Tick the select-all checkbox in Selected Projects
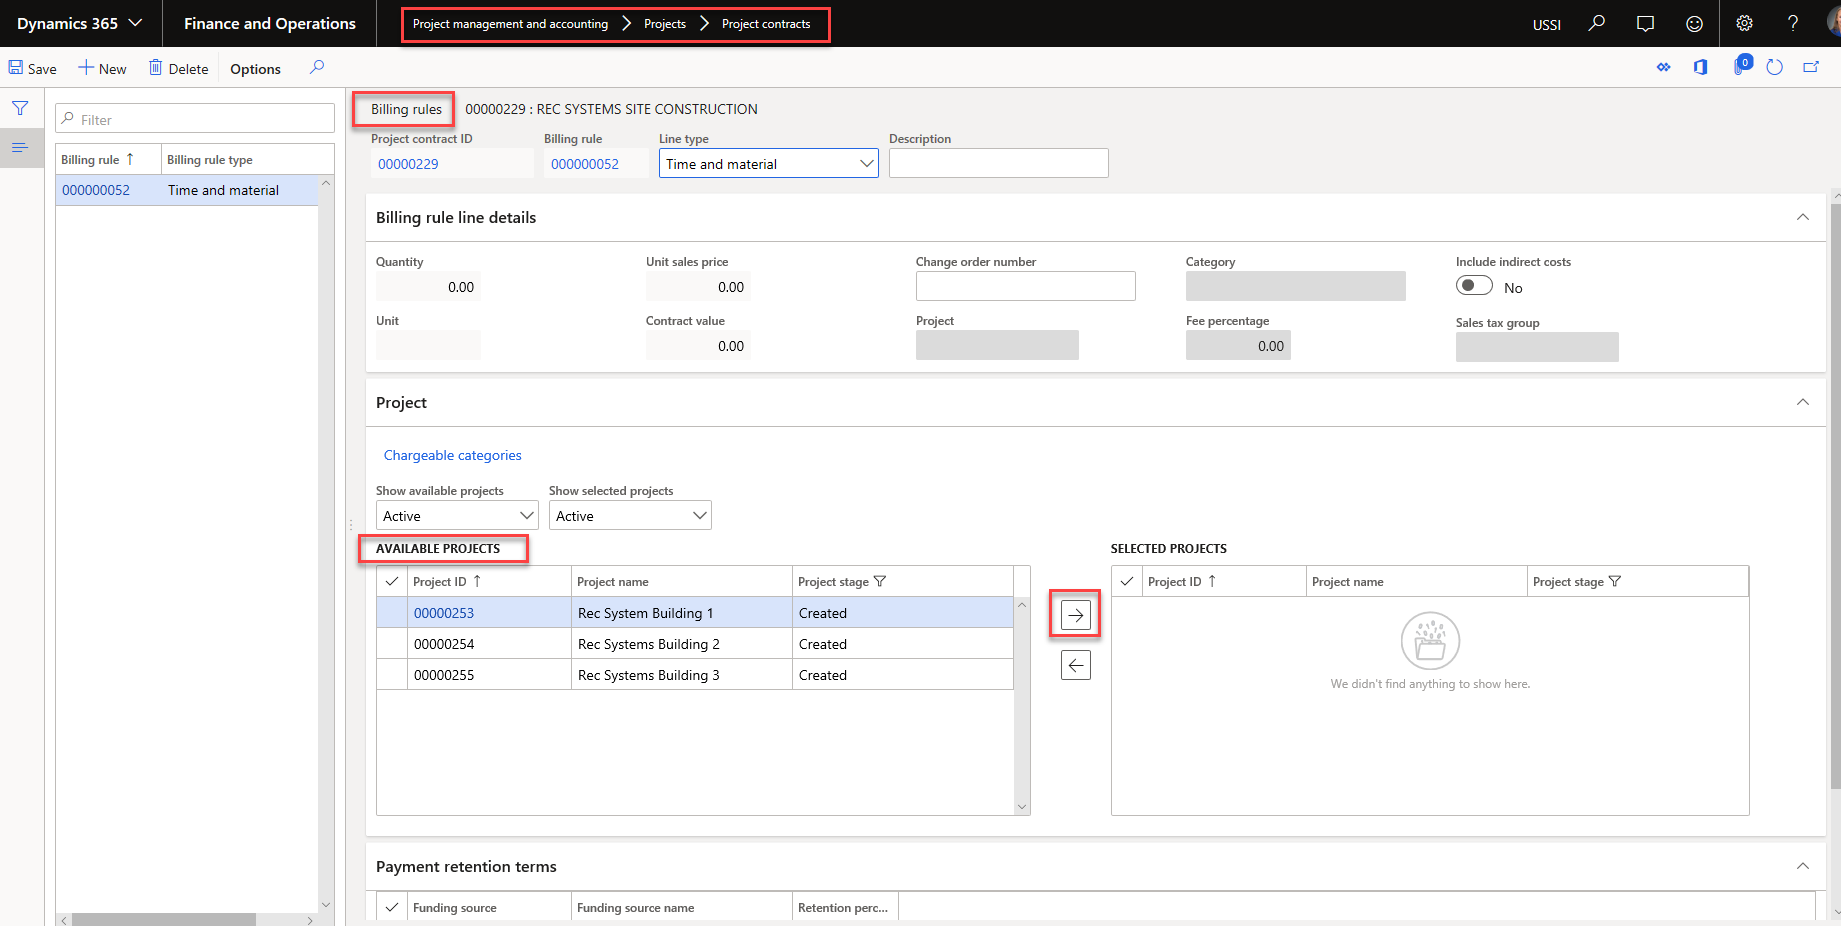The height and width of the screenshot is (926, 1841). (x=1127, y=581)
